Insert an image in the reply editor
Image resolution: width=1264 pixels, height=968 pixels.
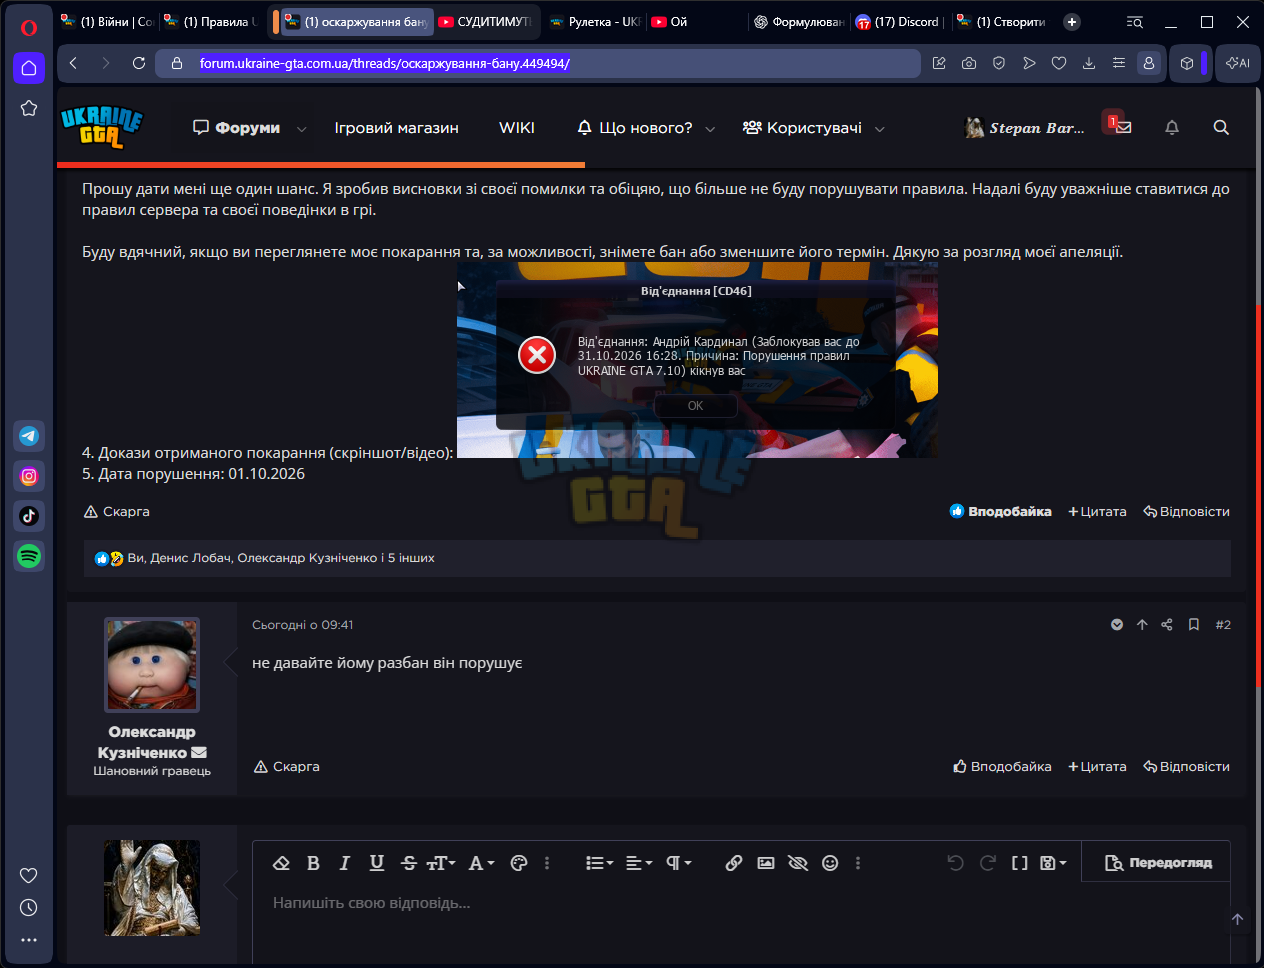click(x=766, y=863)
